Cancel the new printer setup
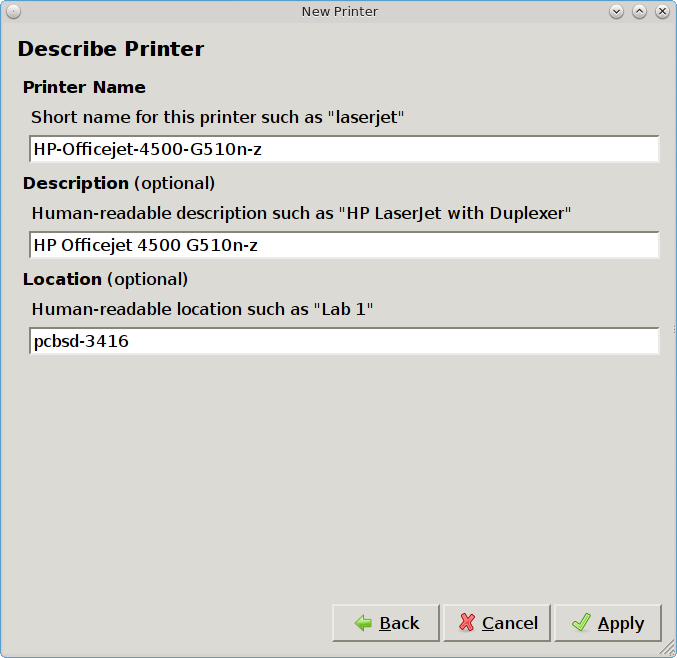The width and height of the screenshot is (677, 658). 497,623
